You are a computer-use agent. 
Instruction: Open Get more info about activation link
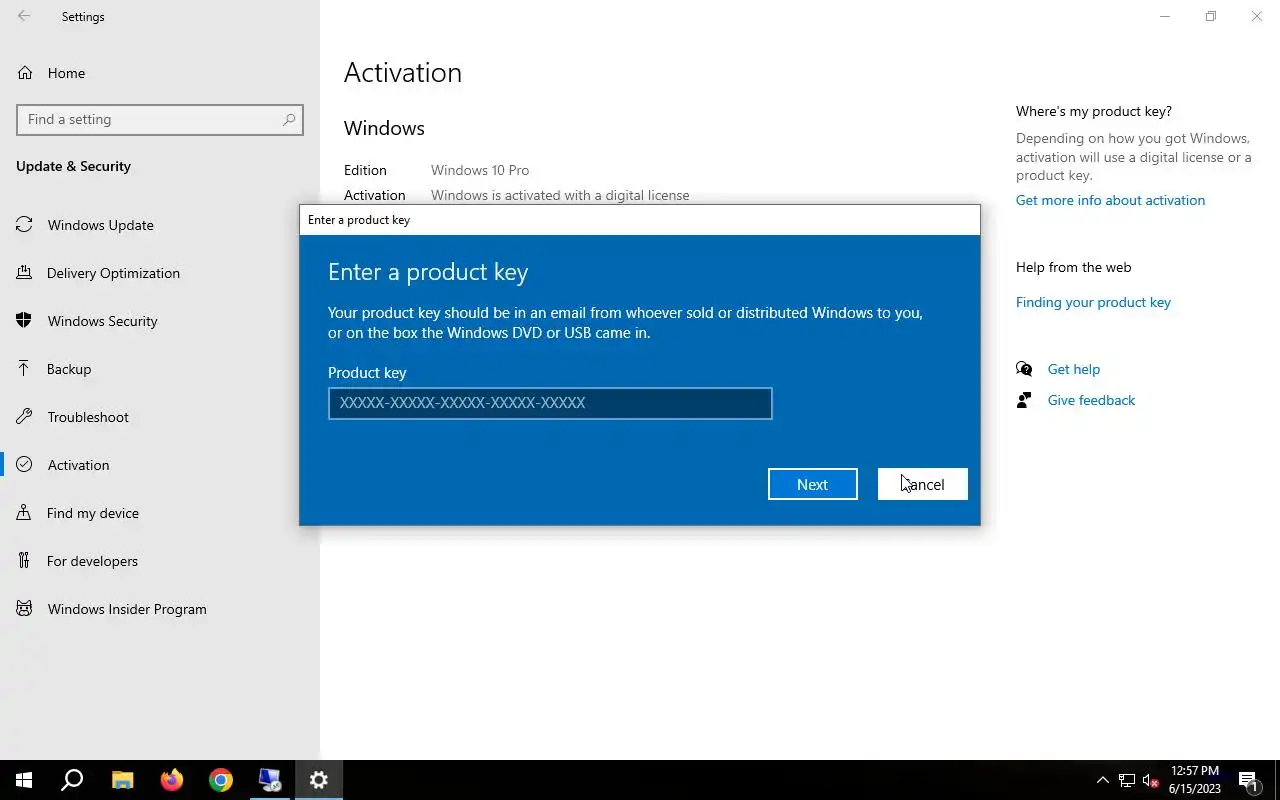1110,200
